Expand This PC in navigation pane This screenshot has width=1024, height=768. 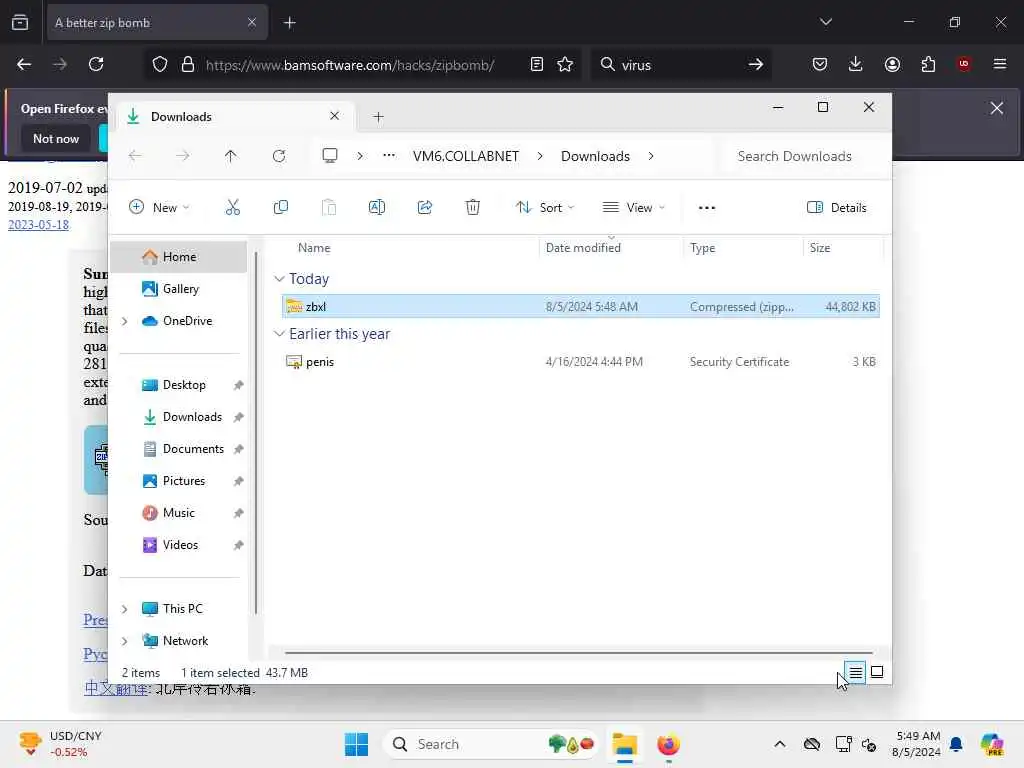pos(125,609)
